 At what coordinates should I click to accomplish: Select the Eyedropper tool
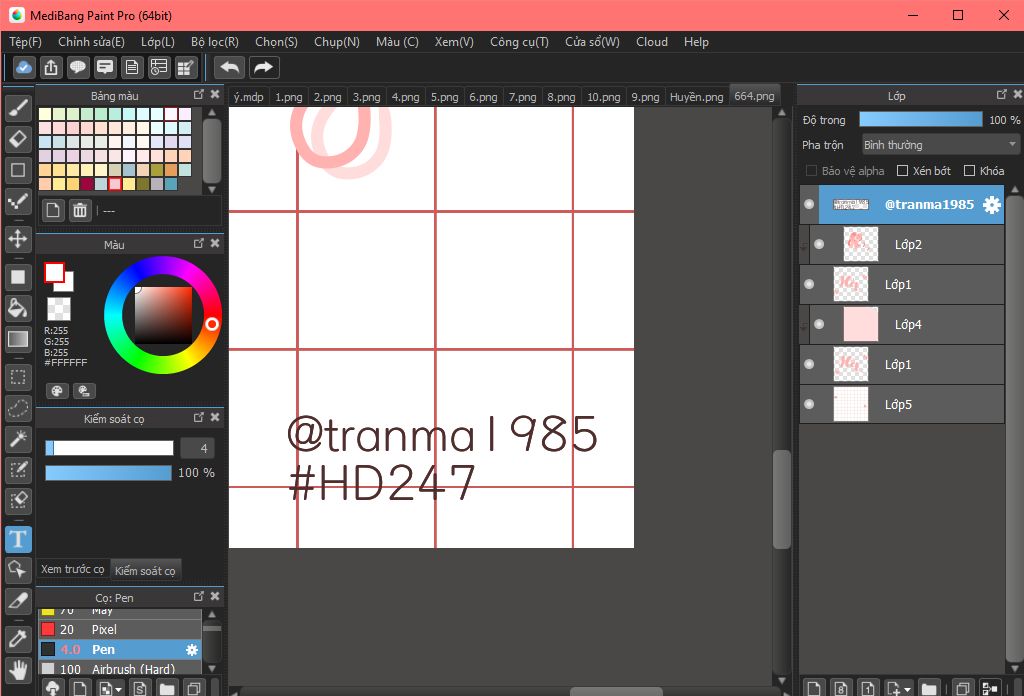tap(18, 639)
